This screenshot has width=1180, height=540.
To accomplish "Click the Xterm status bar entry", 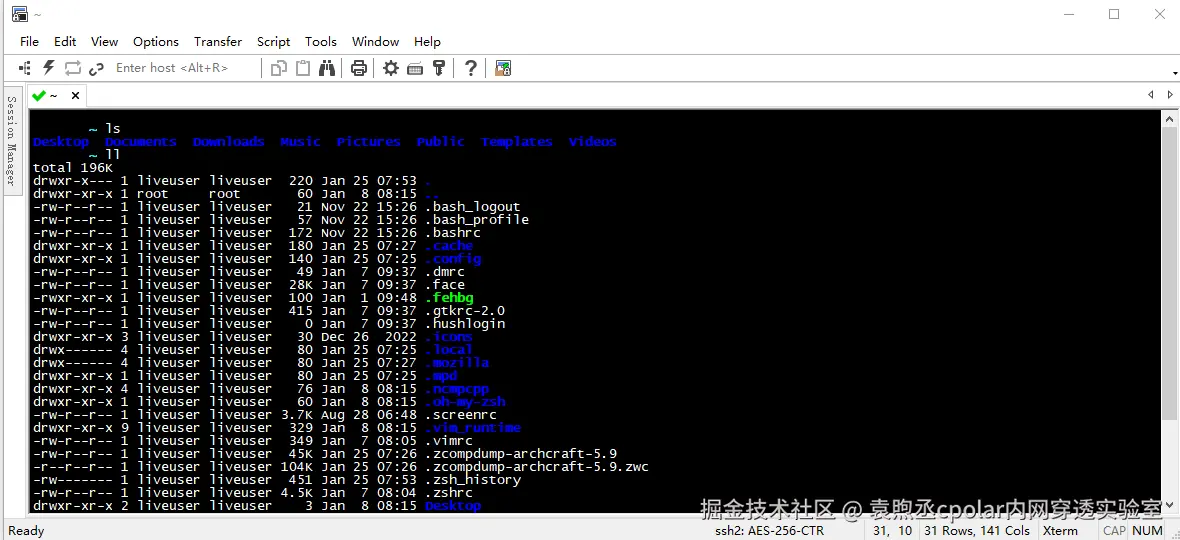I will (1060, 531).
